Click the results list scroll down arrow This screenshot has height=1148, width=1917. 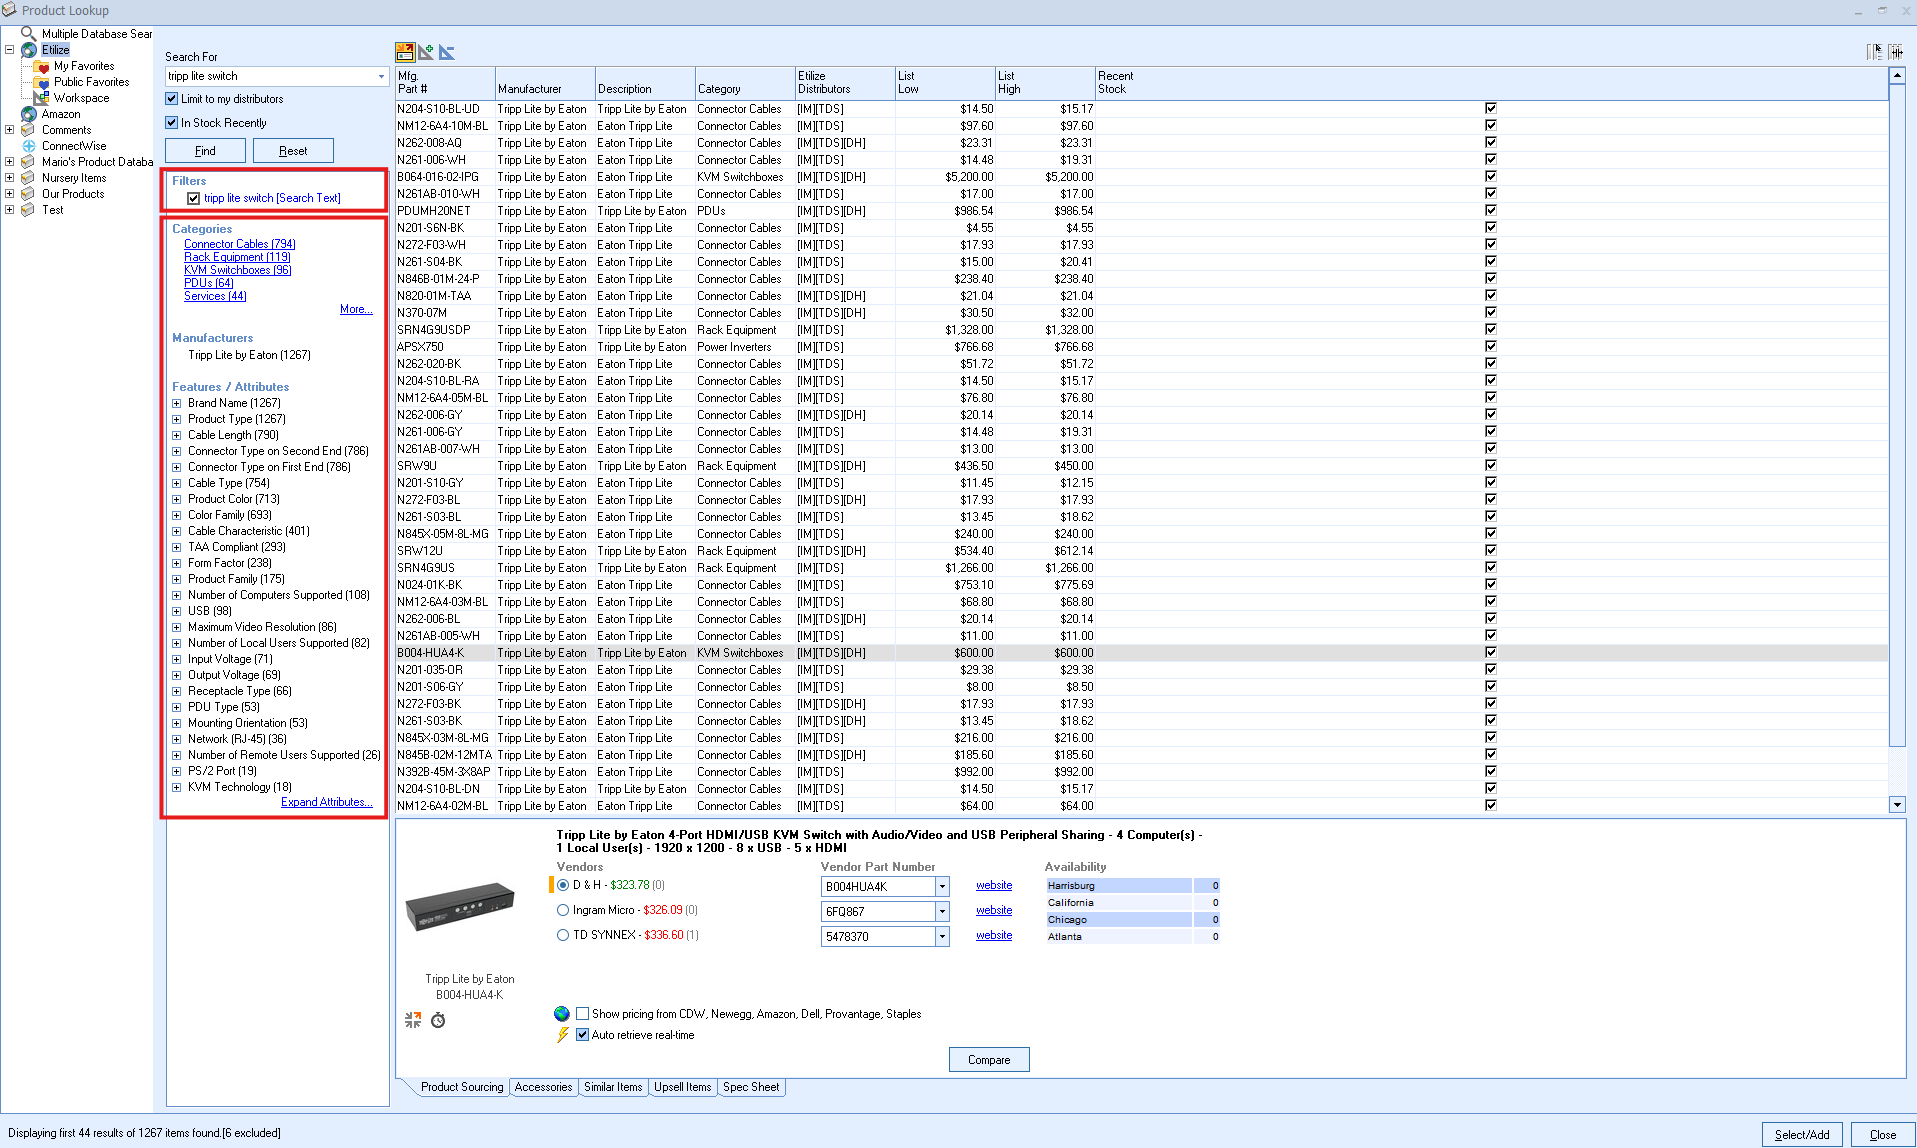point(1897,804)
